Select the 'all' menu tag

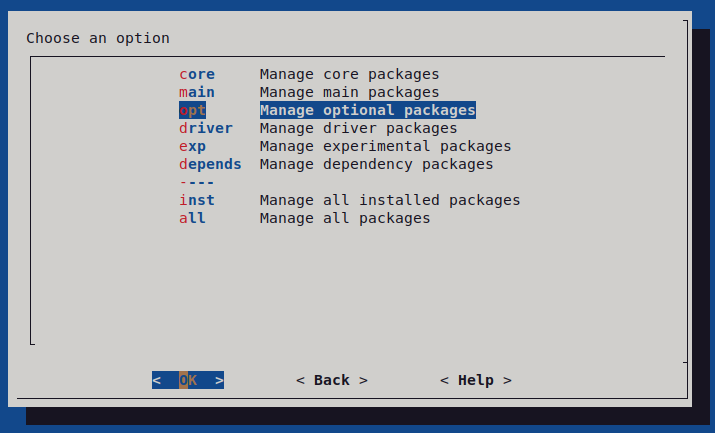pyautogui.click(x=193, y=218)
